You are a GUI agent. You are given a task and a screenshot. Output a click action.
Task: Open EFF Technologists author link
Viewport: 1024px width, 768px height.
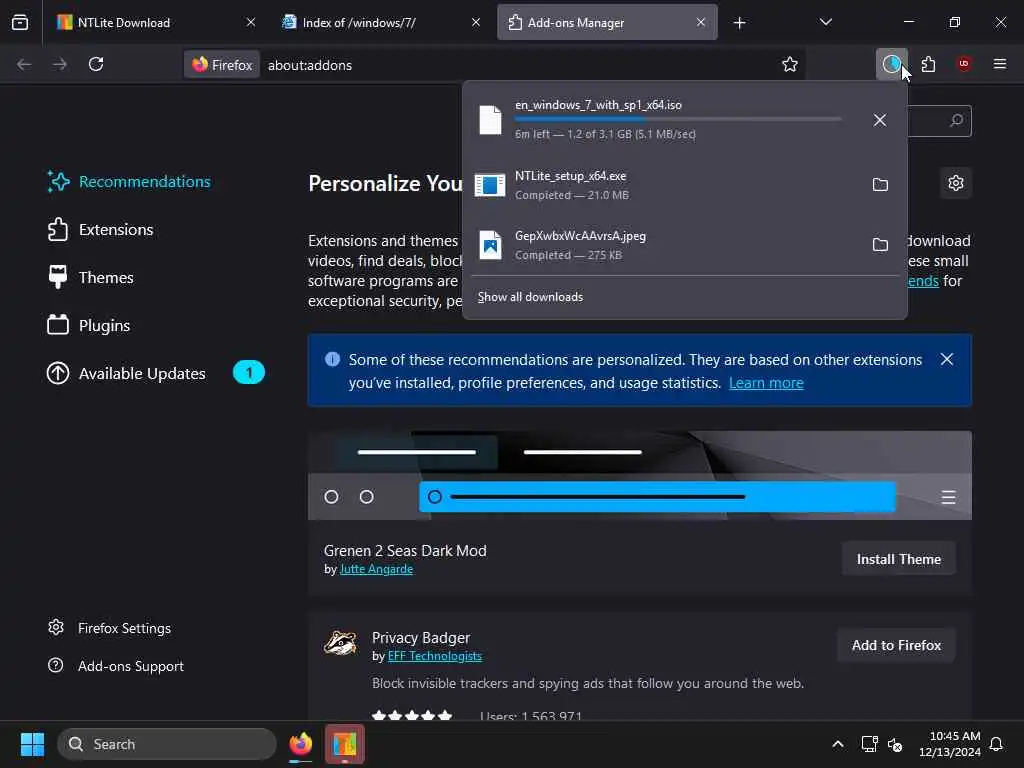434,656
